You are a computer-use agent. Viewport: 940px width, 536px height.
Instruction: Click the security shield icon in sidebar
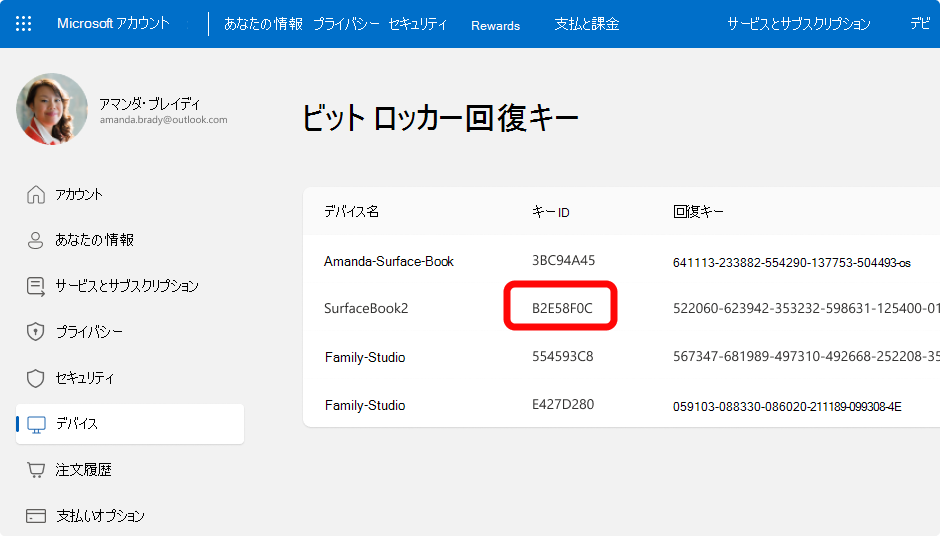pos(35,378)
